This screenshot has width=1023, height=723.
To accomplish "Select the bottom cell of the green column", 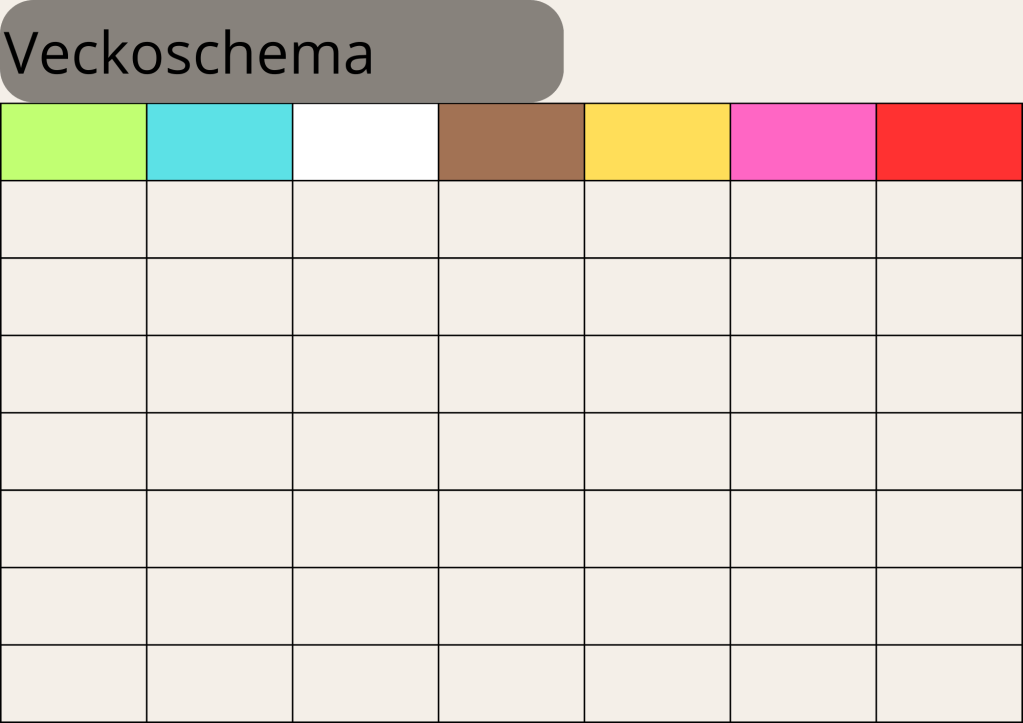I will click(74, 683).
